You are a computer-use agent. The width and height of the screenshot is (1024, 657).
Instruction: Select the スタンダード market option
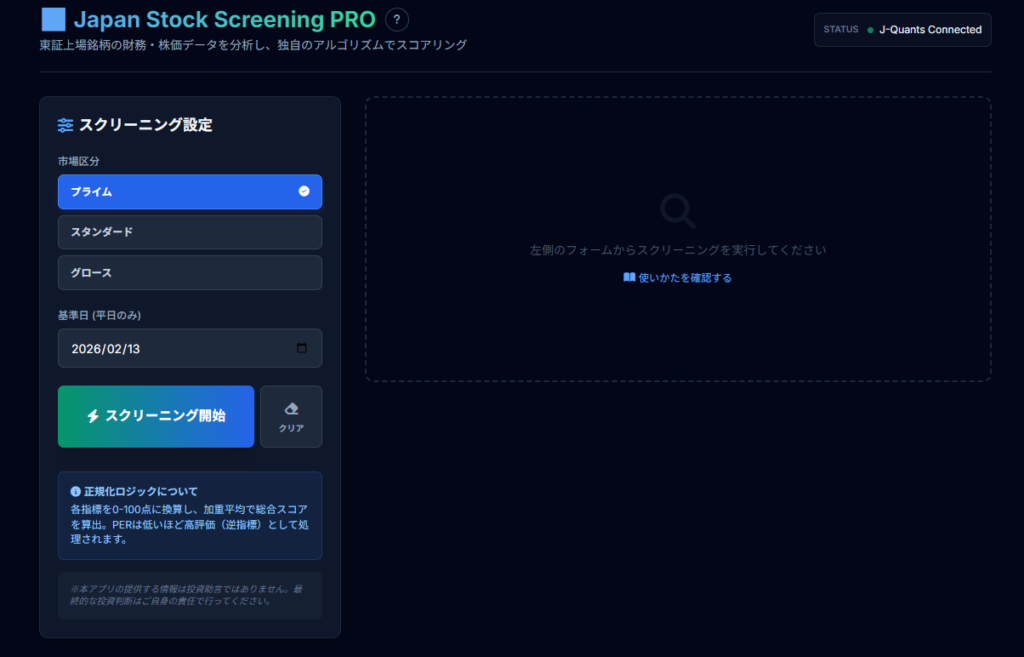click(x=190, y=232)
